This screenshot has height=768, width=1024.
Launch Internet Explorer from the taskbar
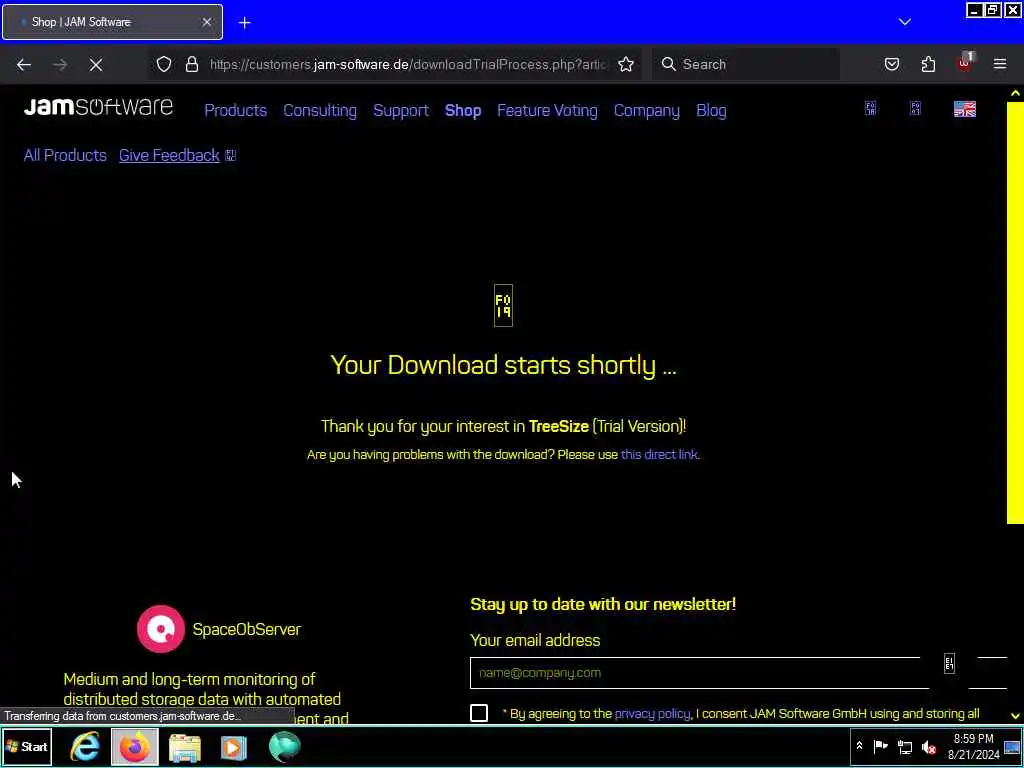click(85, 746)
